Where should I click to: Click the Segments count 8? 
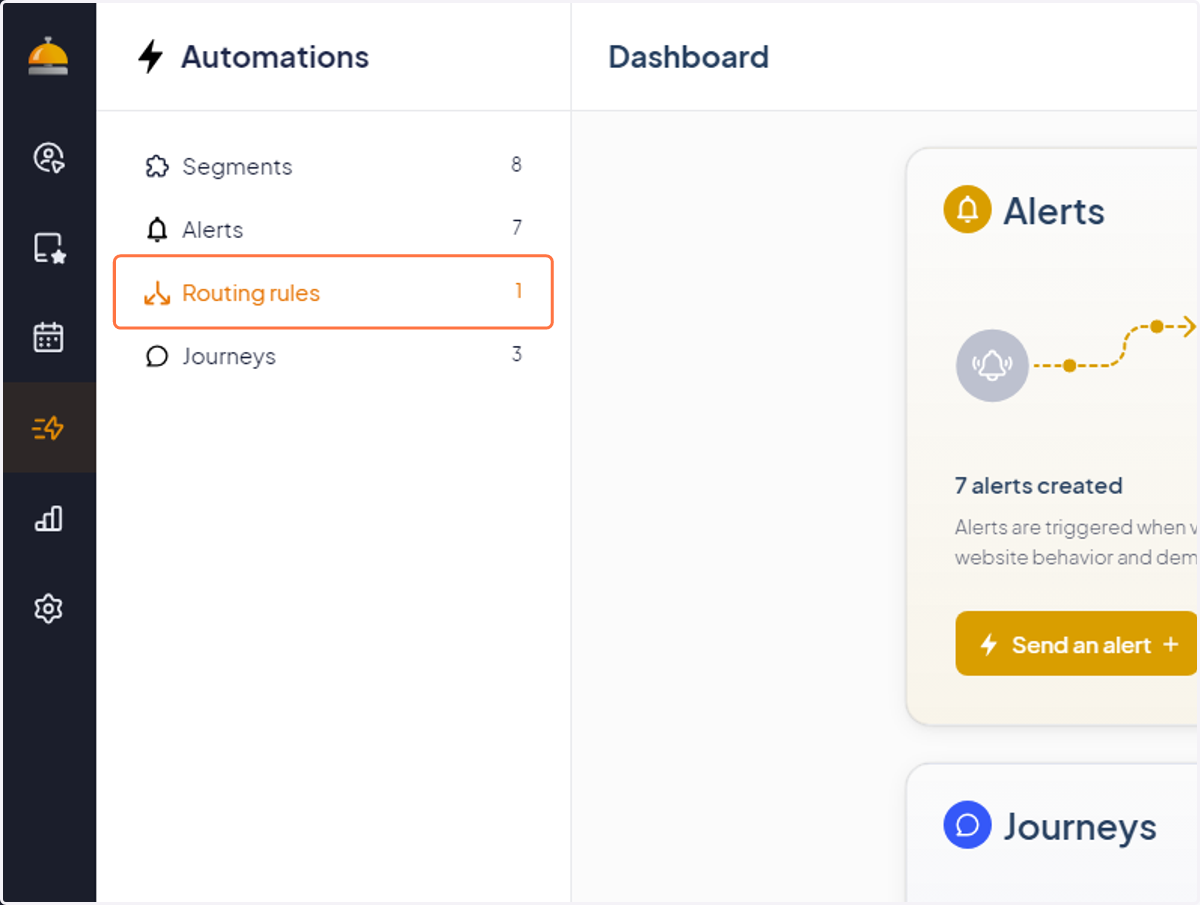pos(516,165)
